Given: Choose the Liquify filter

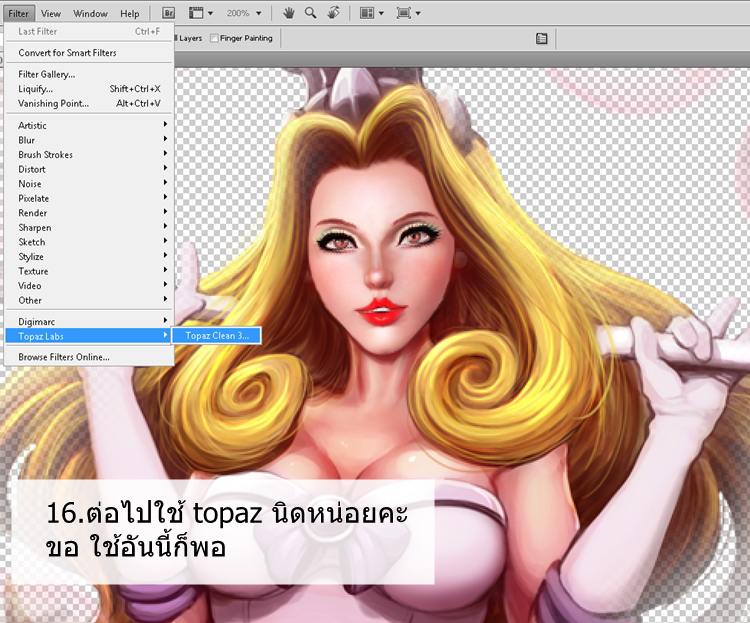Looking at the screenshot, I should click(89, 89).
